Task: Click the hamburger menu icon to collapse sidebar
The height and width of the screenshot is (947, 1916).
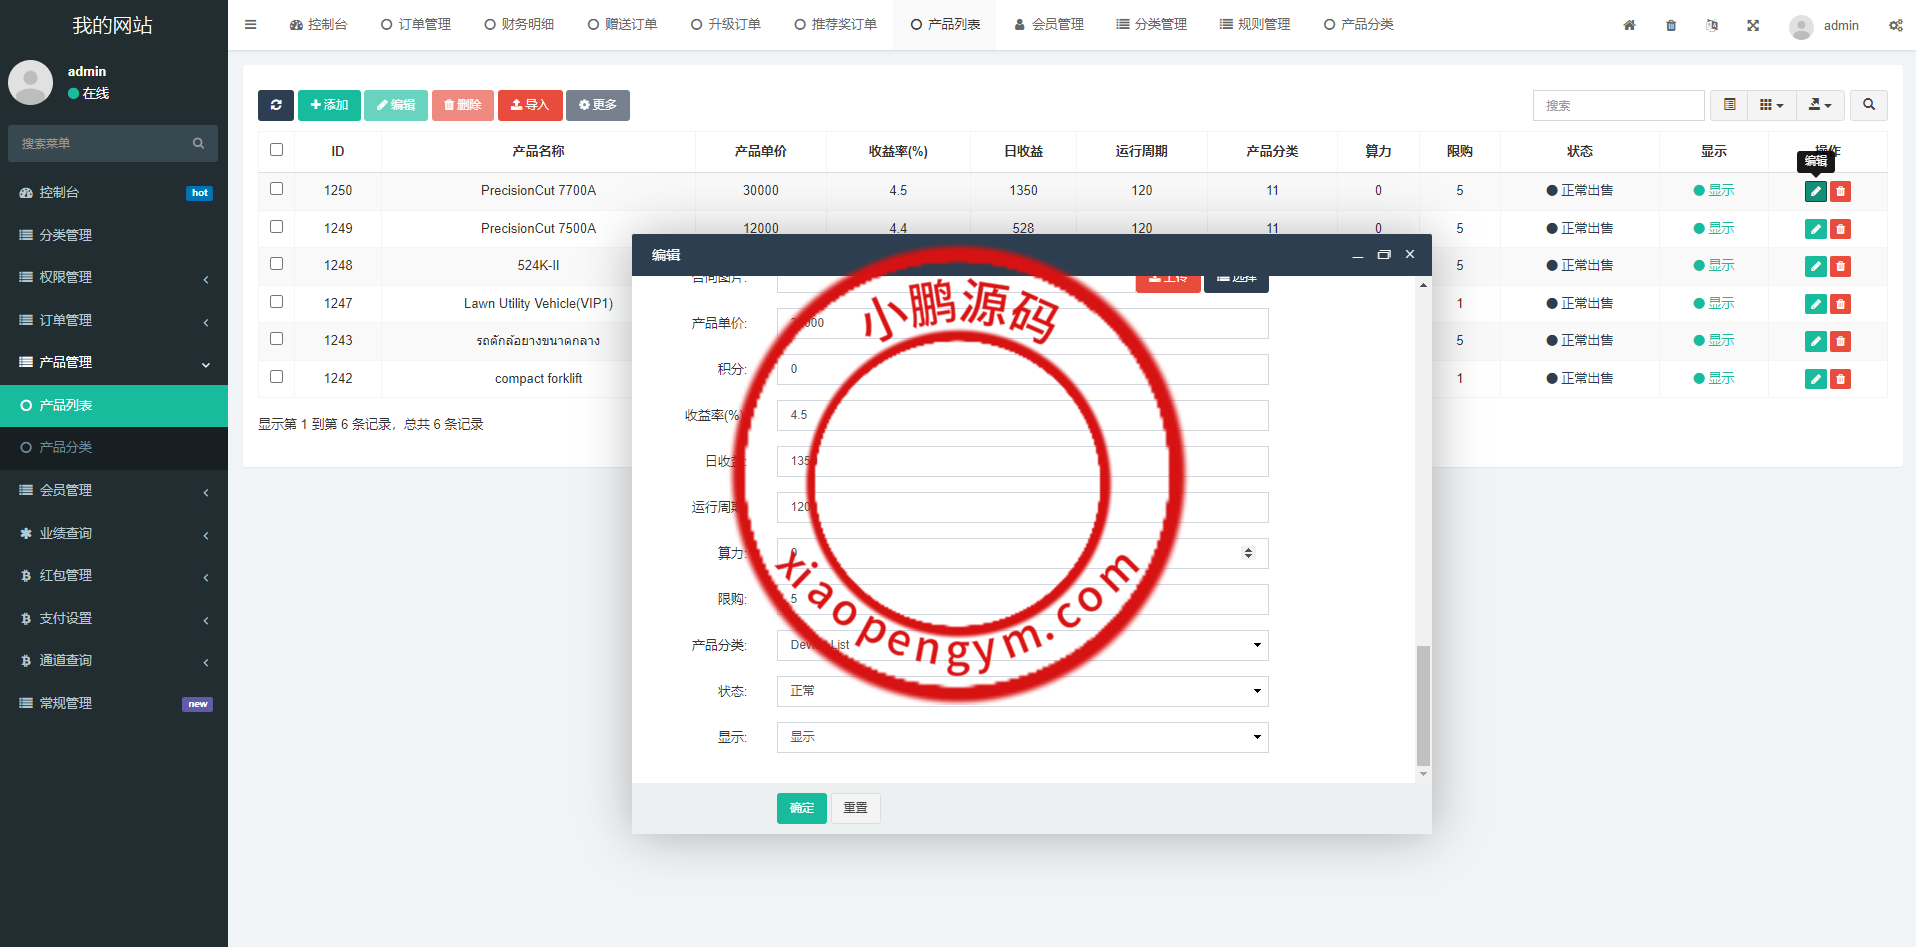Action: 251,25
